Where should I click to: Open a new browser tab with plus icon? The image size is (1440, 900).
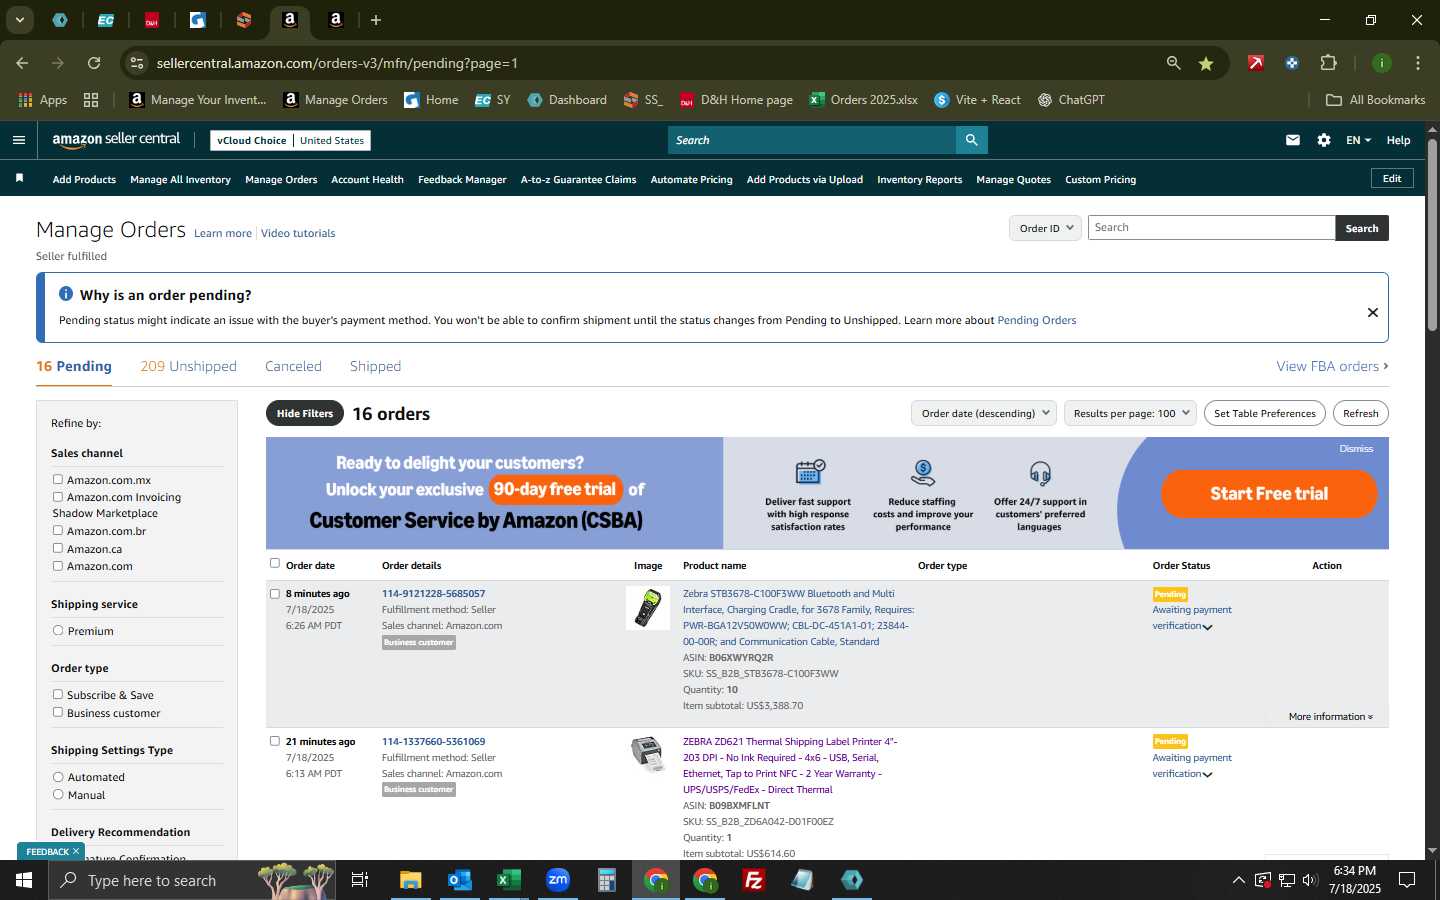[376, 20]
